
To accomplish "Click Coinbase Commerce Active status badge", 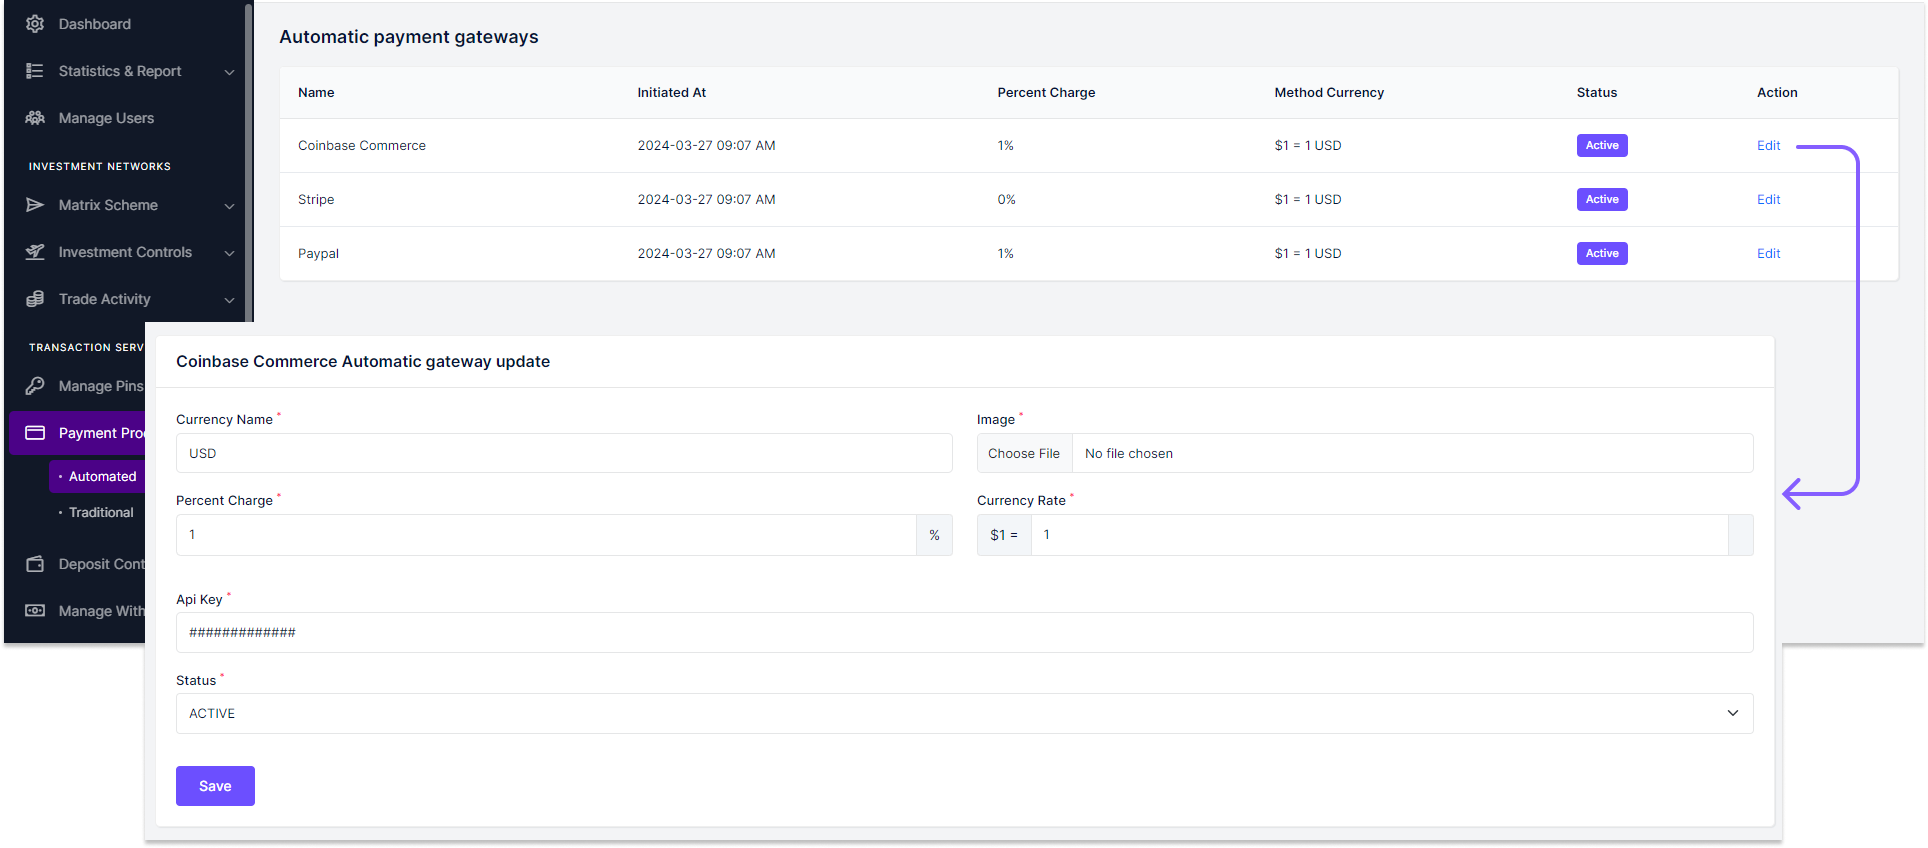I will [x=1602, y=146].
